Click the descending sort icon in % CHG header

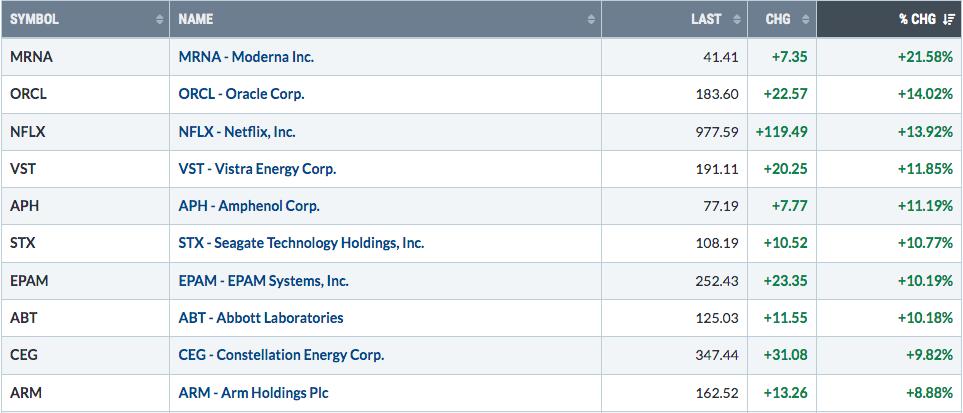(x=948, y=20)
